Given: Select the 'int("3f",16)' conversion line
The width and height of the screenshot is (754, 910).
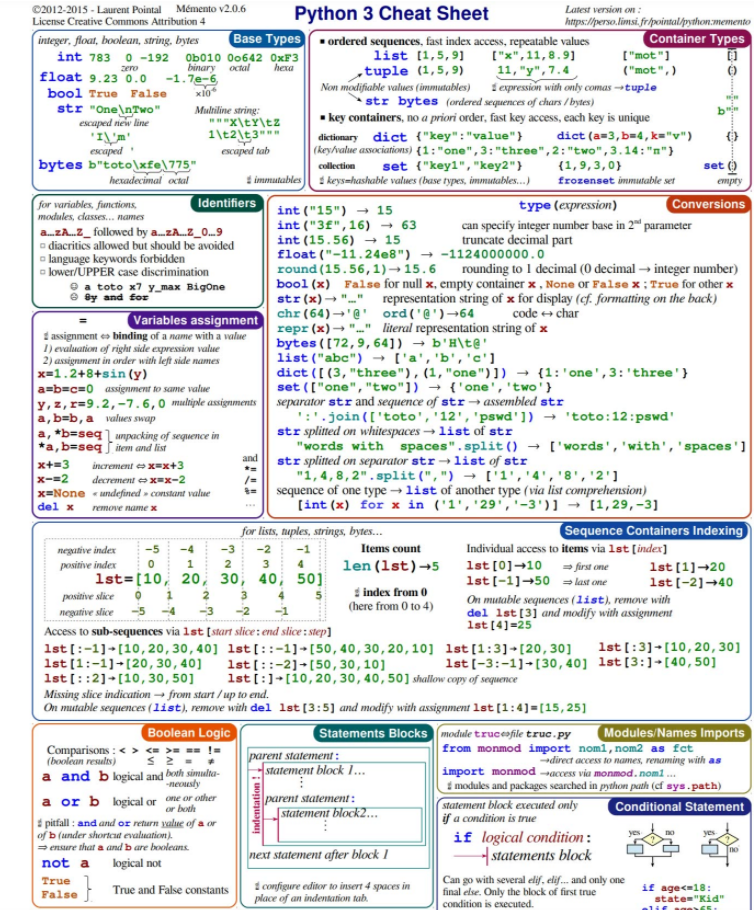Looking at the screenshot, I should click(347, 225).
